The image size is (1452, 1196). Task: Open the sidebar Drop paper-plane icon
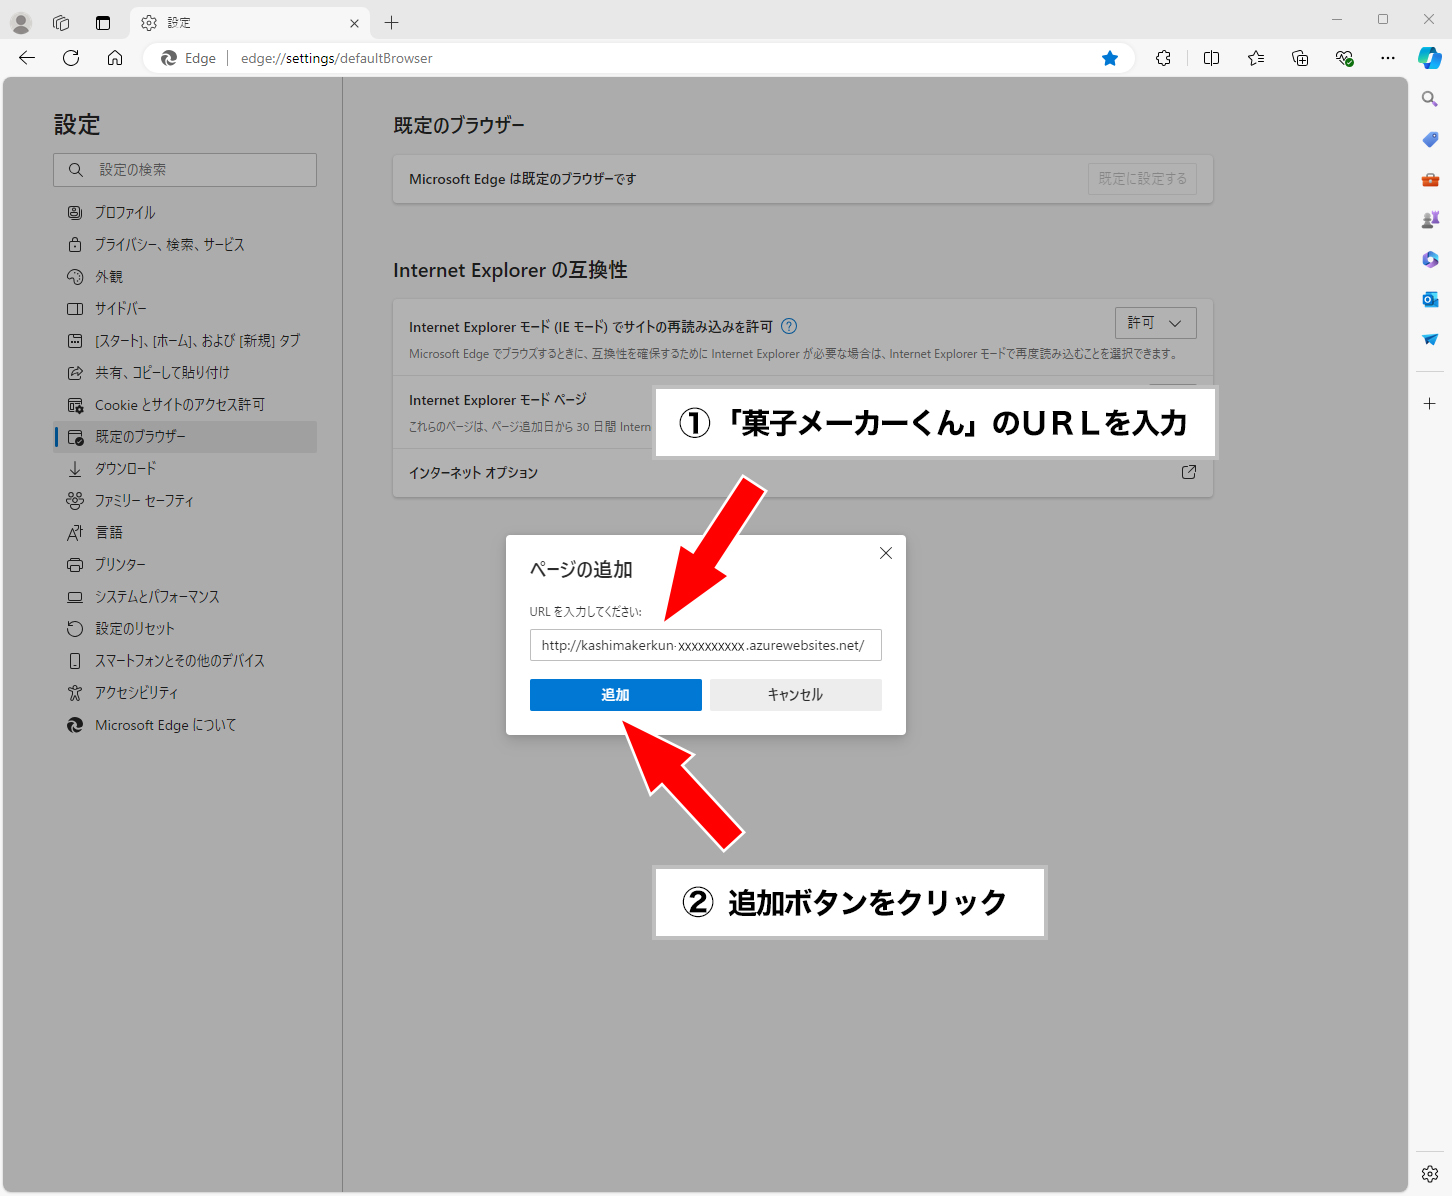point(1430,339)
